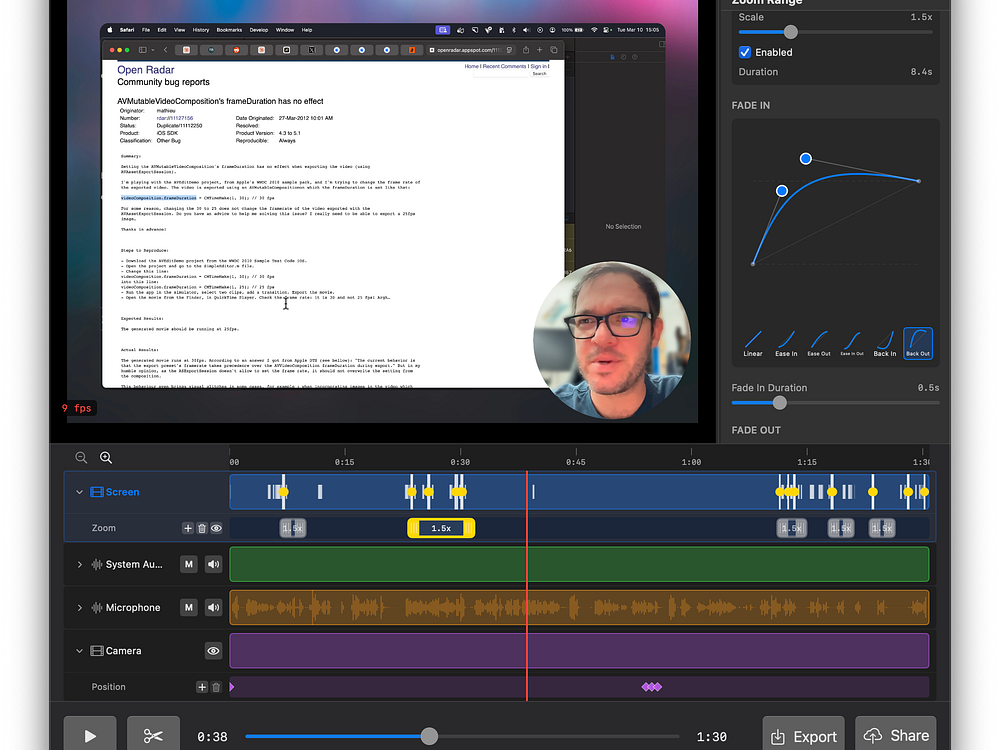Screen dimensions: 1000x750
Task: Adjust the Scale slider
Action: (791, 32)
